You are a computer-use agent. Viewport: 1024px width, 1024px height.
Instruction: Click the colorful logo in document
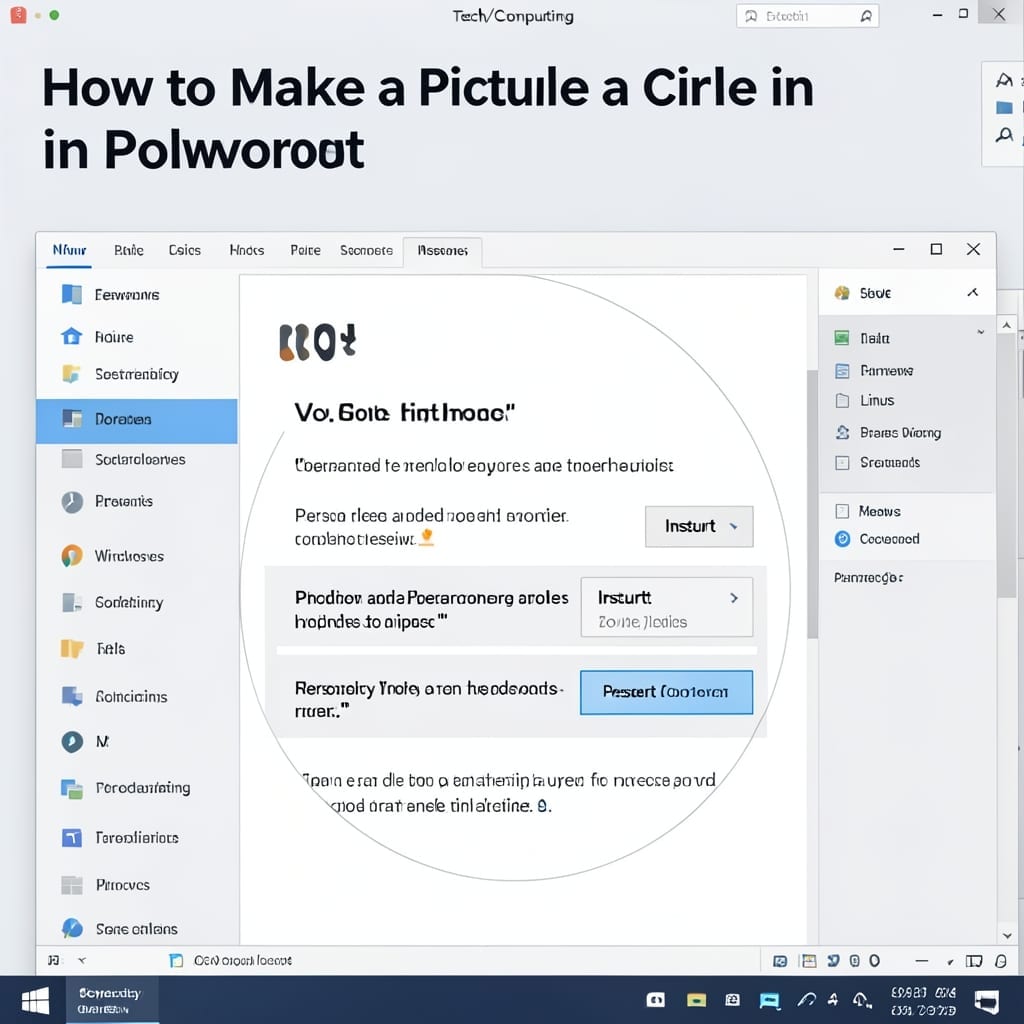[x=317, y=342]
